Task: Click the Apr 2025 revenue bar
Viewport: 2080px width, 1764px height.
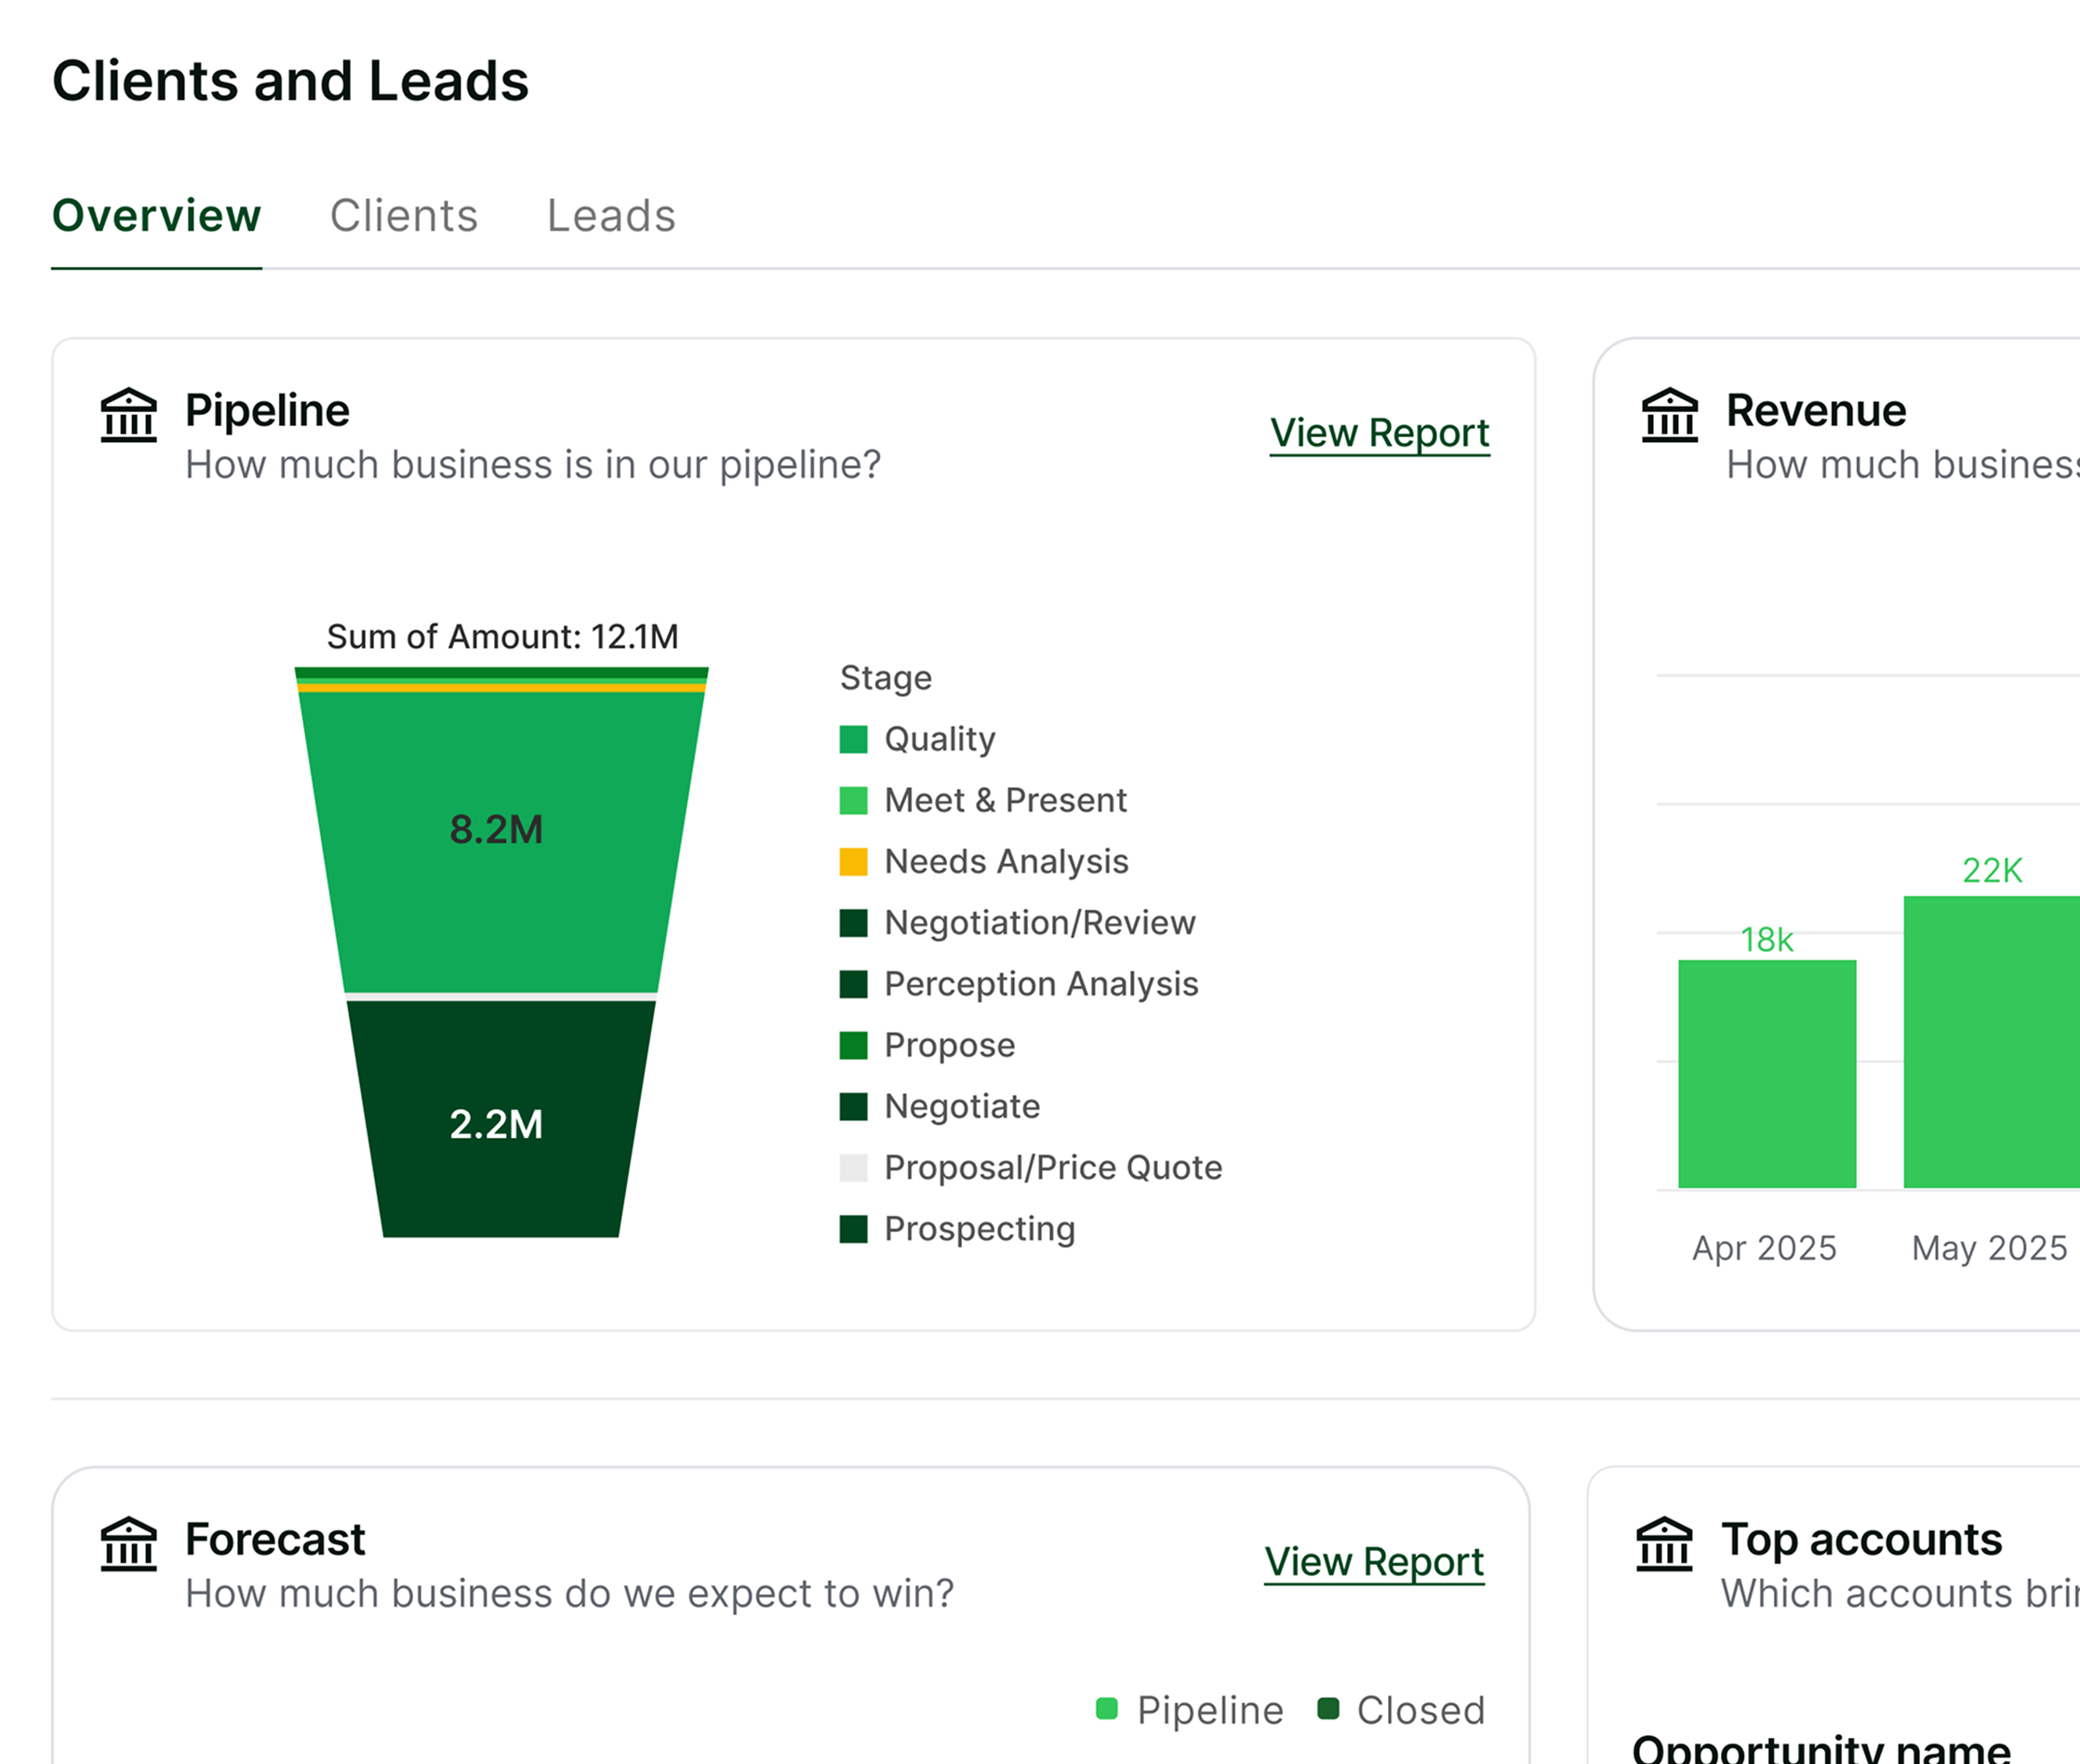Action: point(1767,1074)
